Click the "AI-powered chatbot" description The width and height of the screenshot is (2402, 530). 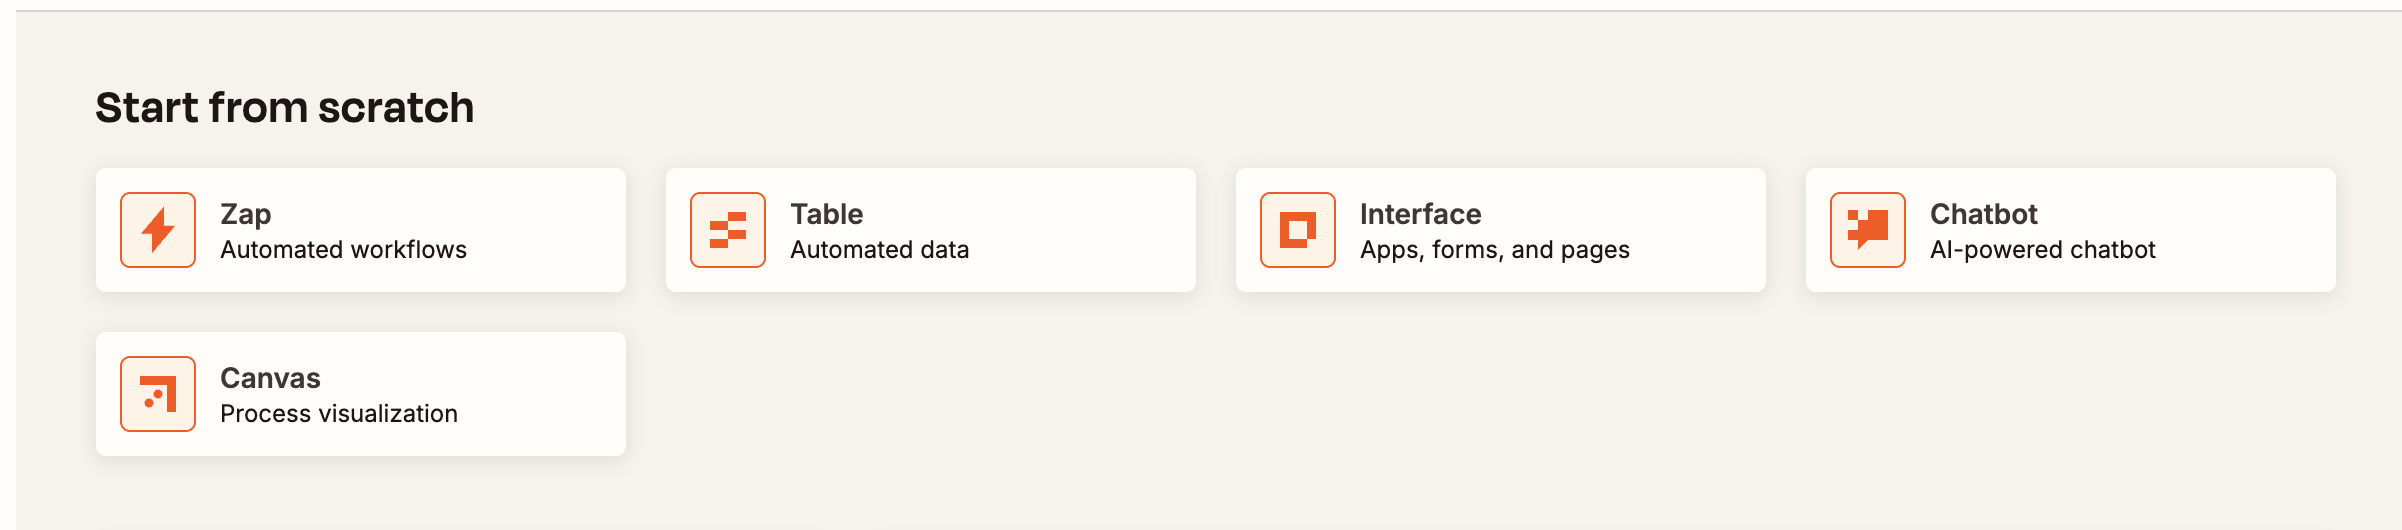pyautogui.click(x=2043, y=250)
